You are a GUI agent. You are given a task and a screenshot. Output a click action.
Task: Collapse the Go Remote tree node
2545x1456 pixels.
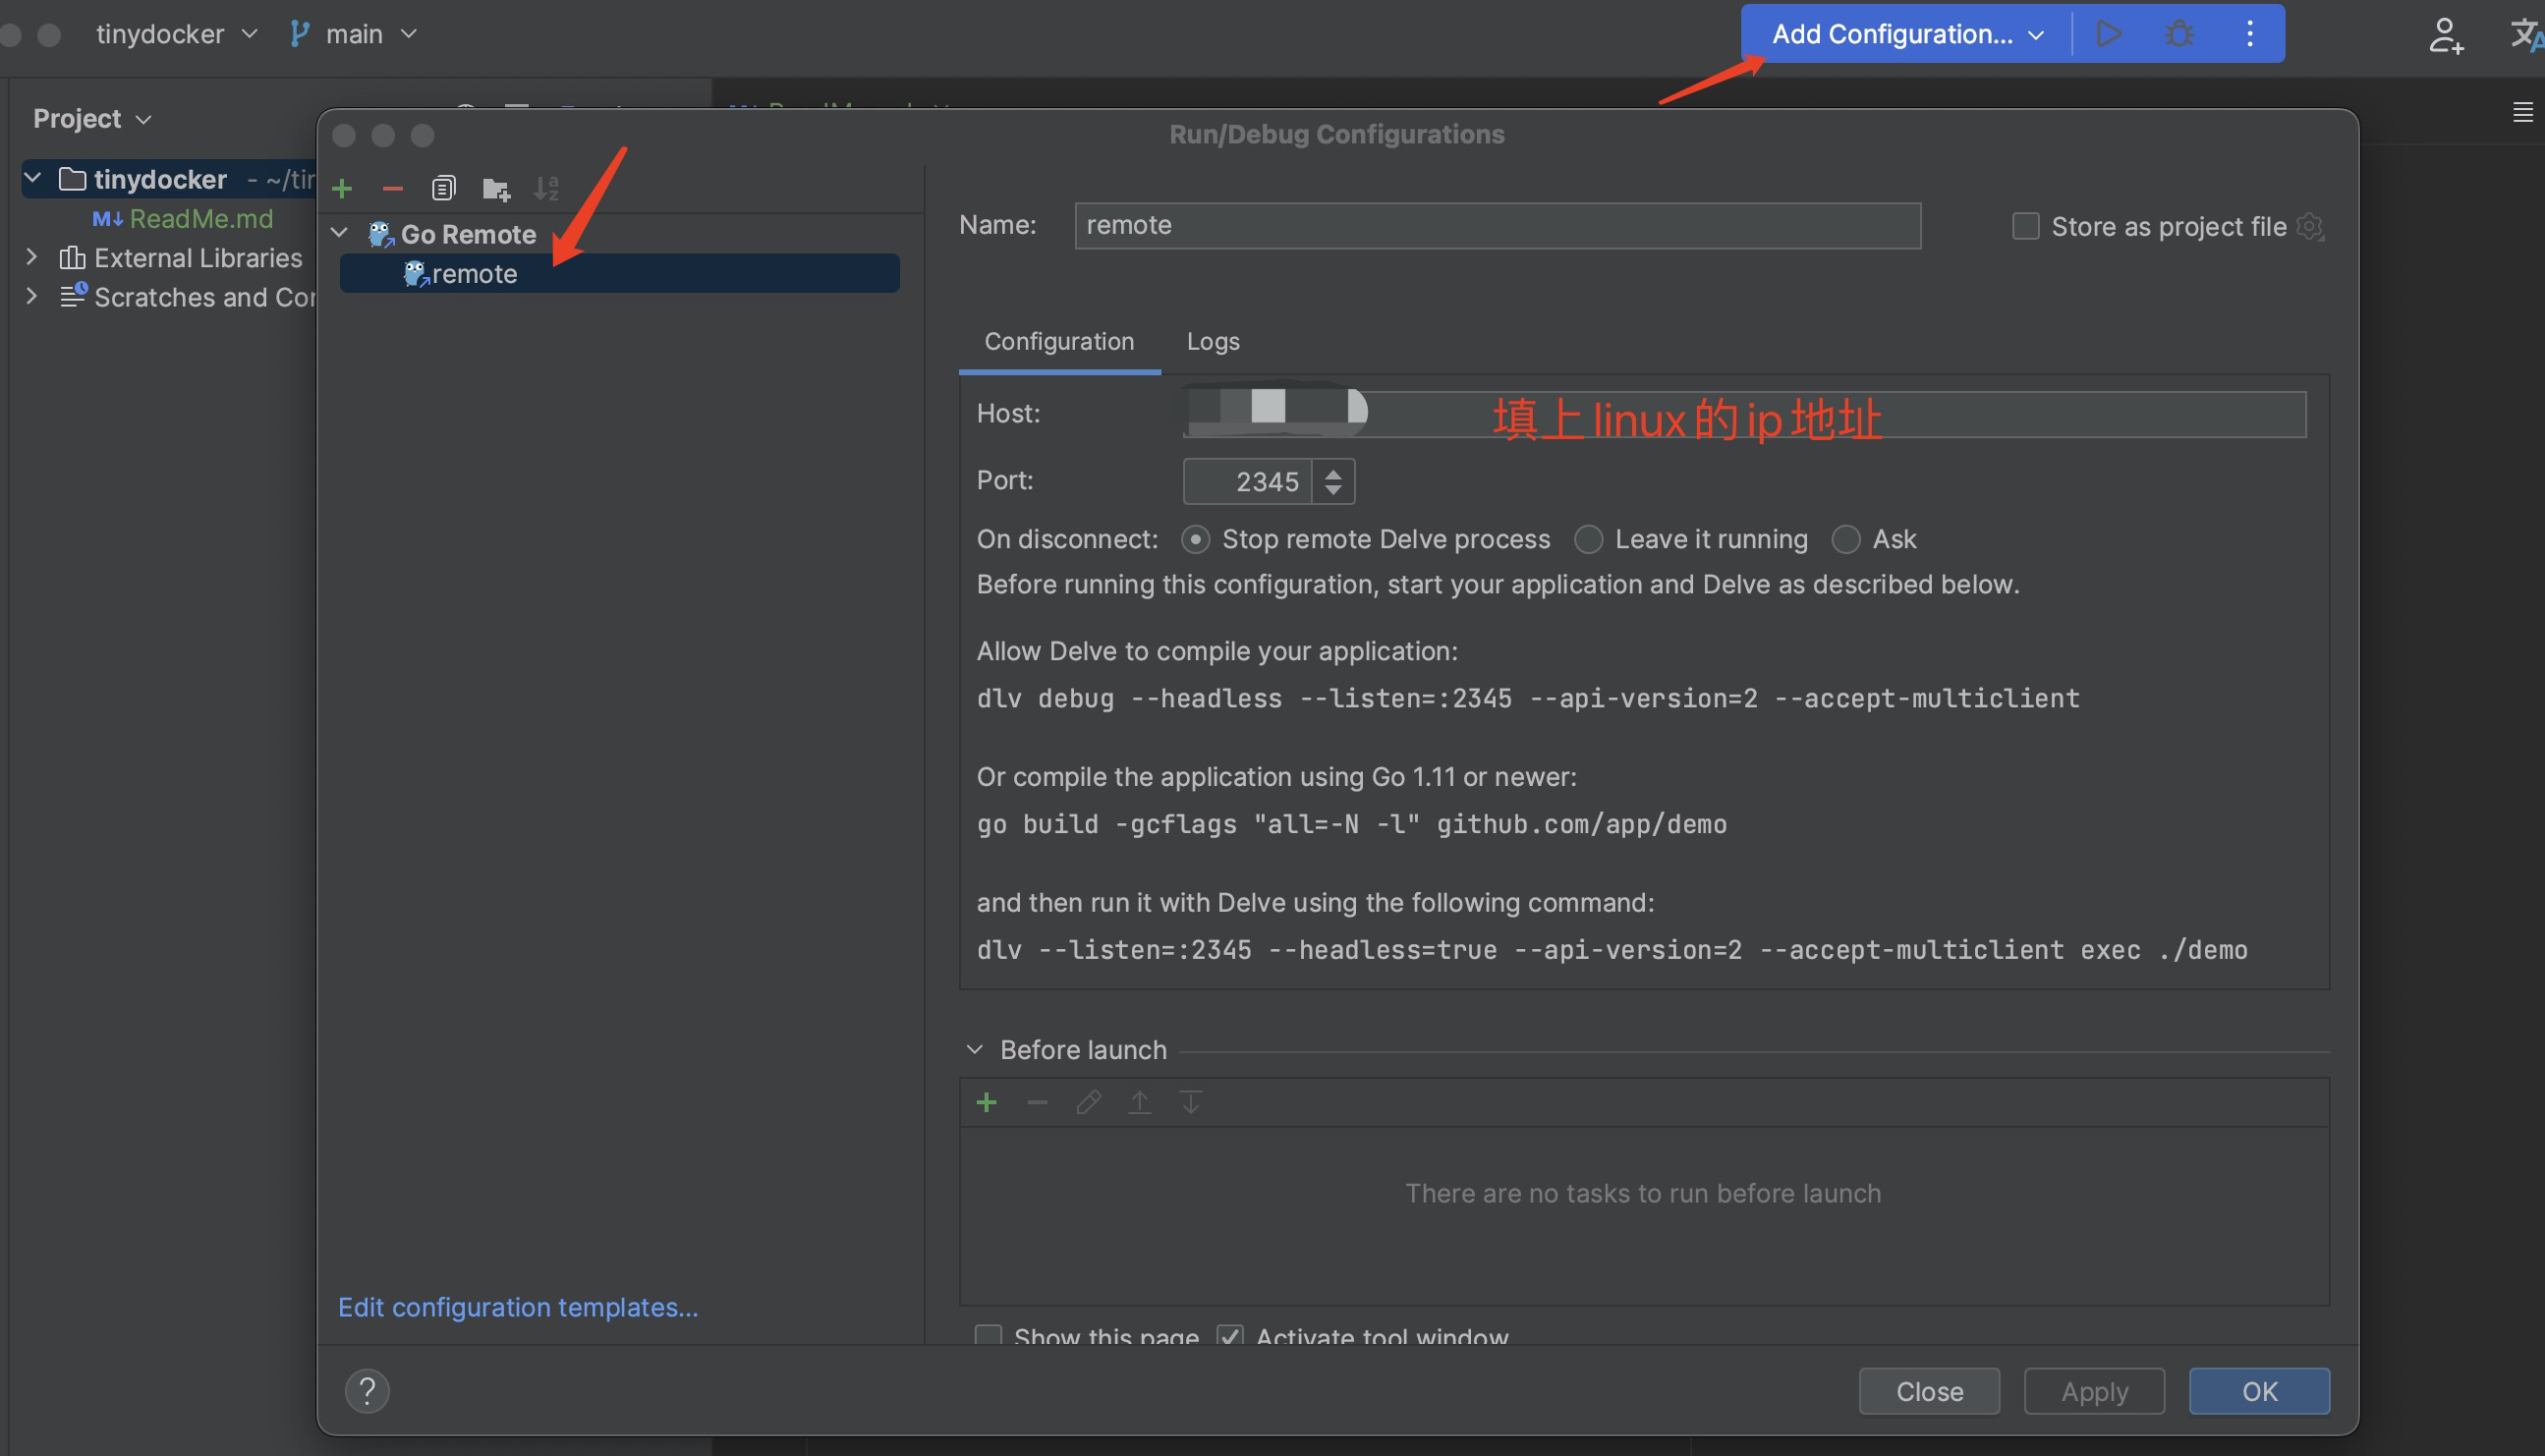point(340,234)
